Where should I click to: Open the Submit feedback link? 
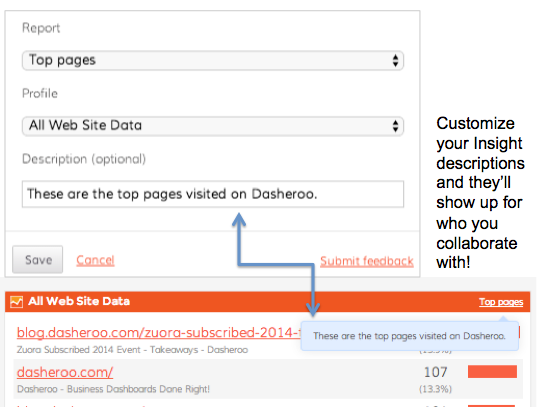[367, 261]
